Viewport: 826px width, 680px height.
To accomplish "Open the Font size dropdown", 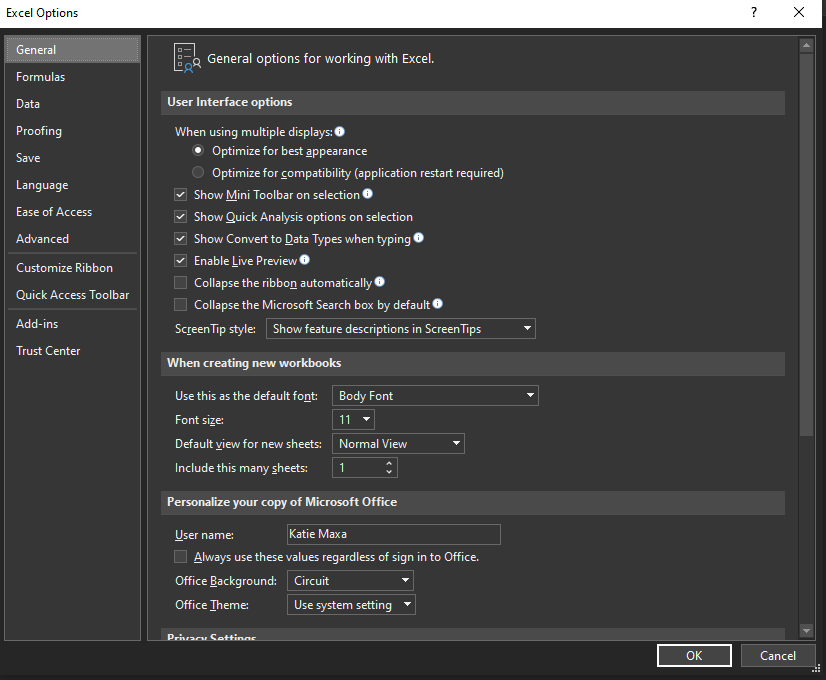I will point(353,420).
